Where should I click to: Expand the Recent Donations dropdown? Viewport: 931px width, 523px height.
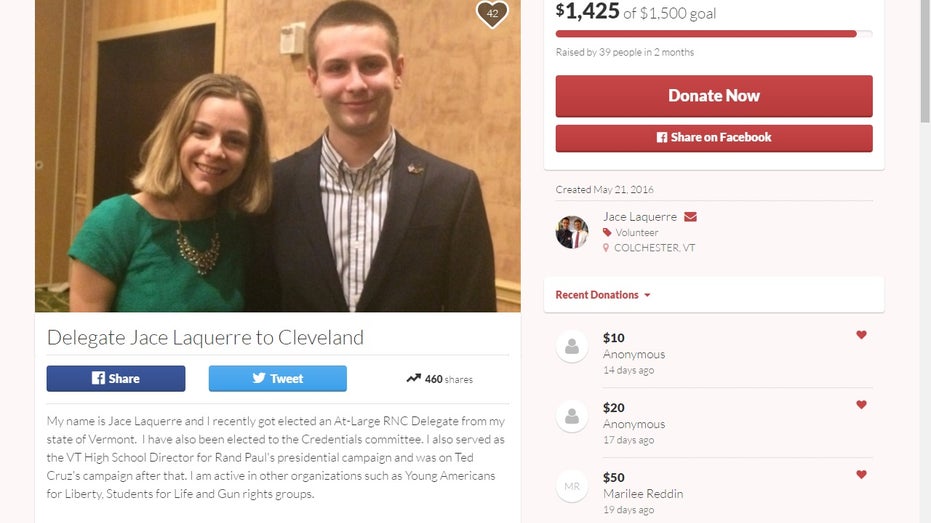coord(603,295)
